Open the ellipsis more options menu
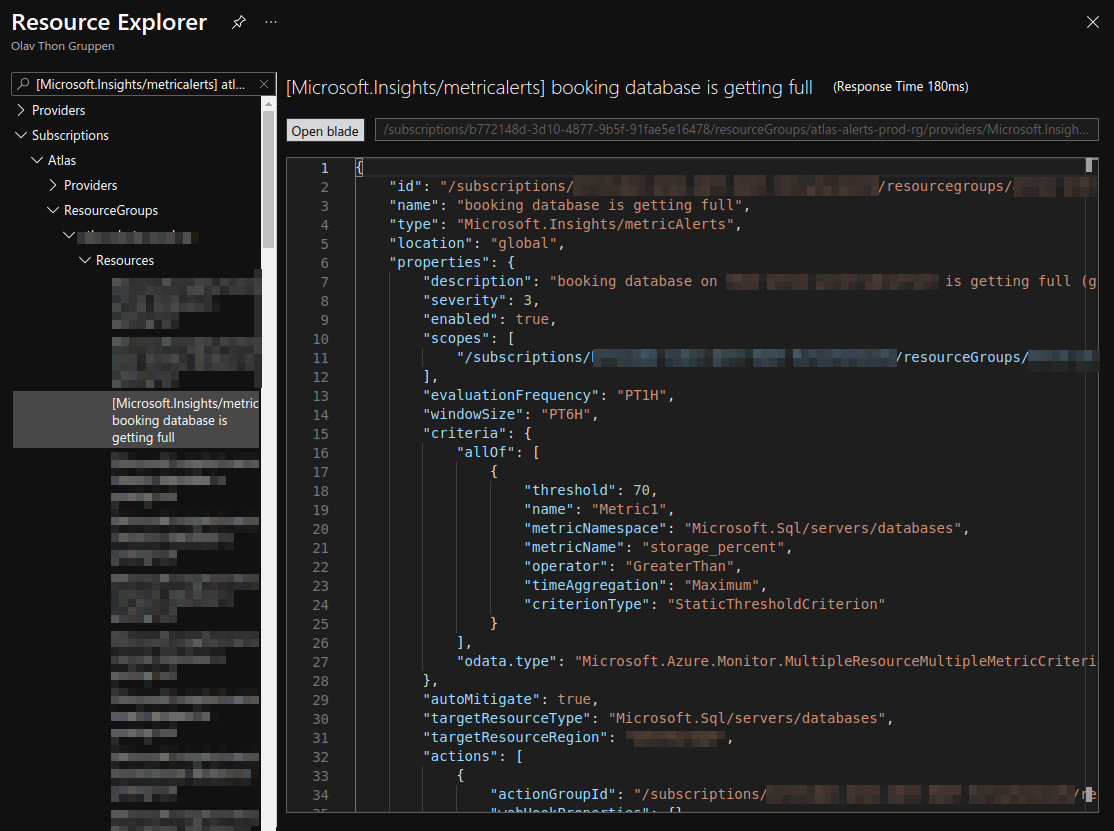This screenshot has width=1114, height=831. click(270, 21)
